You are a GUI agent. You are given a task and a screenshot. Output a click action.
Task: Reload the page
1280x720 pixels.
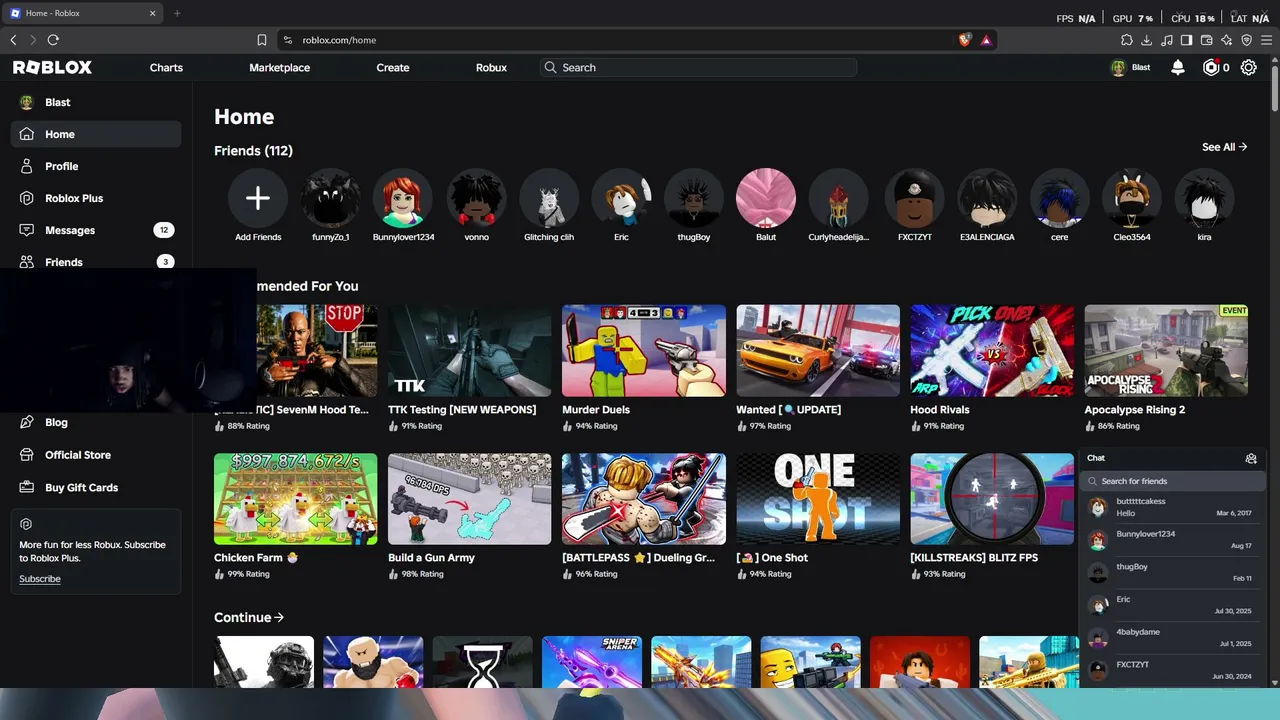click(53, 40)
